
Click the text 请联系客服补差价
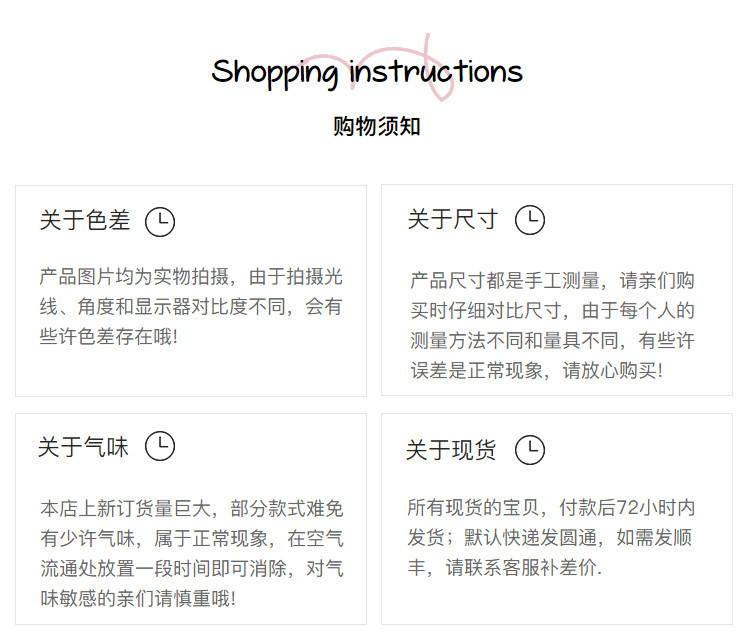[530, 567]
